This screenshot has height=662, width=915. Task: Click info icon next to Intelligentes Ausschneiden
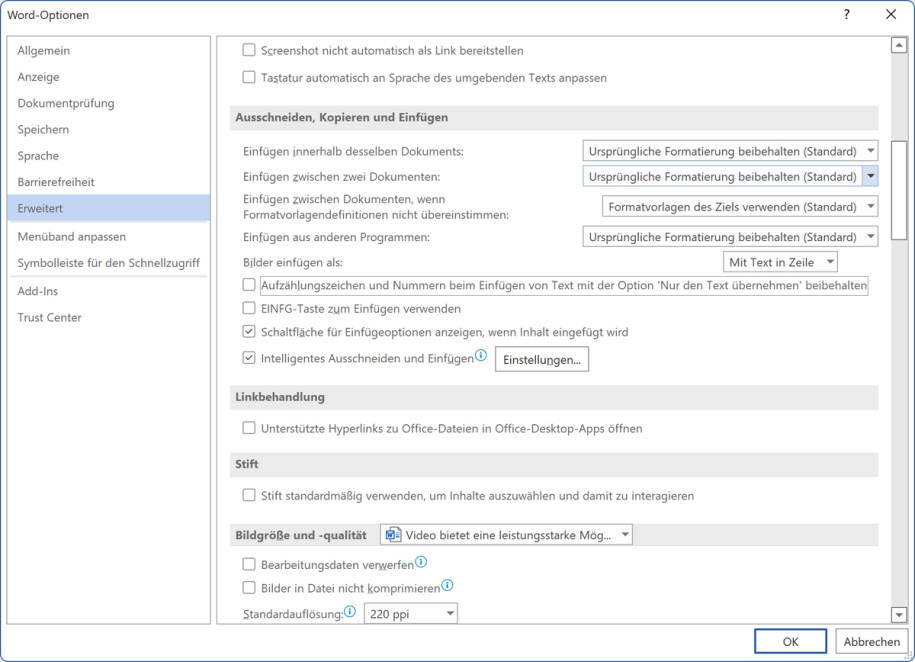pyautogui.click(x=481, y=356)
